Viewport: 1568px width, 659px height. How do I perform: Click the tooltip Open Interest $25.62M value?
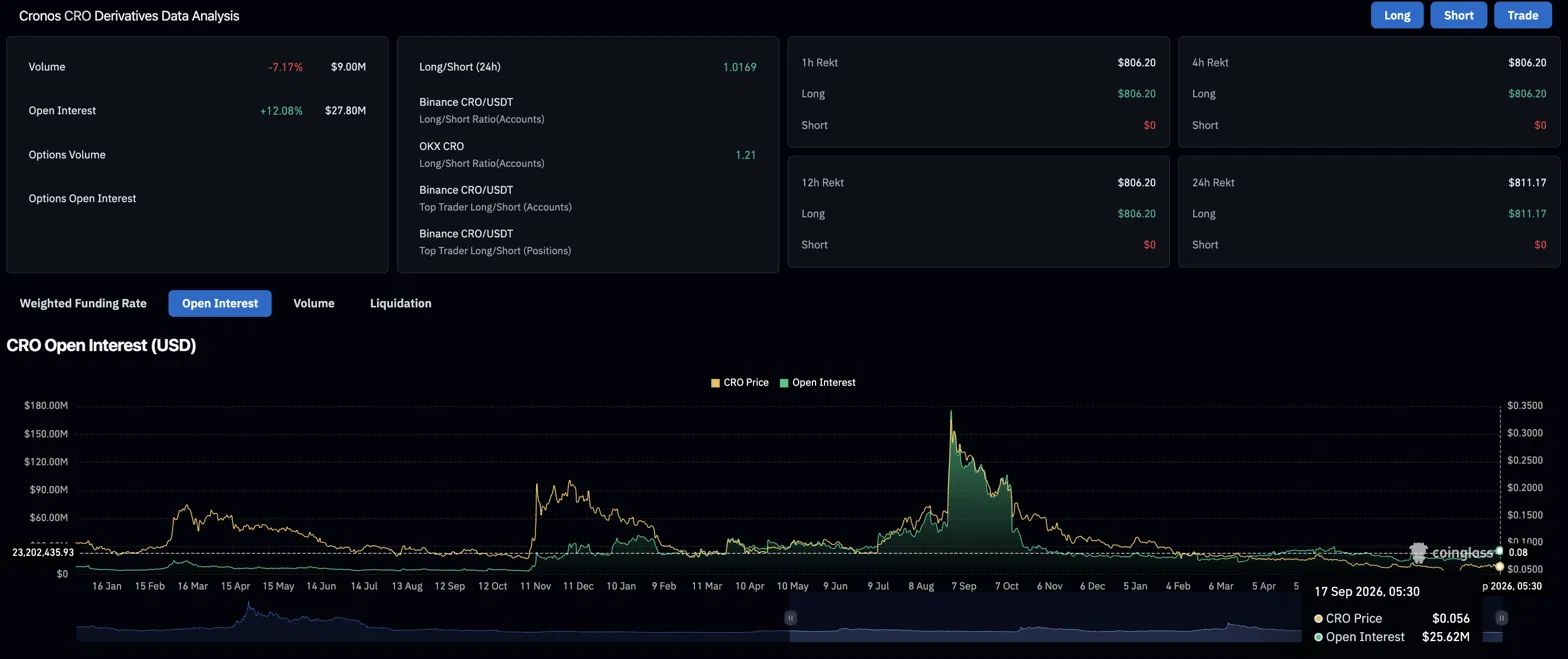coord(1445,637)
